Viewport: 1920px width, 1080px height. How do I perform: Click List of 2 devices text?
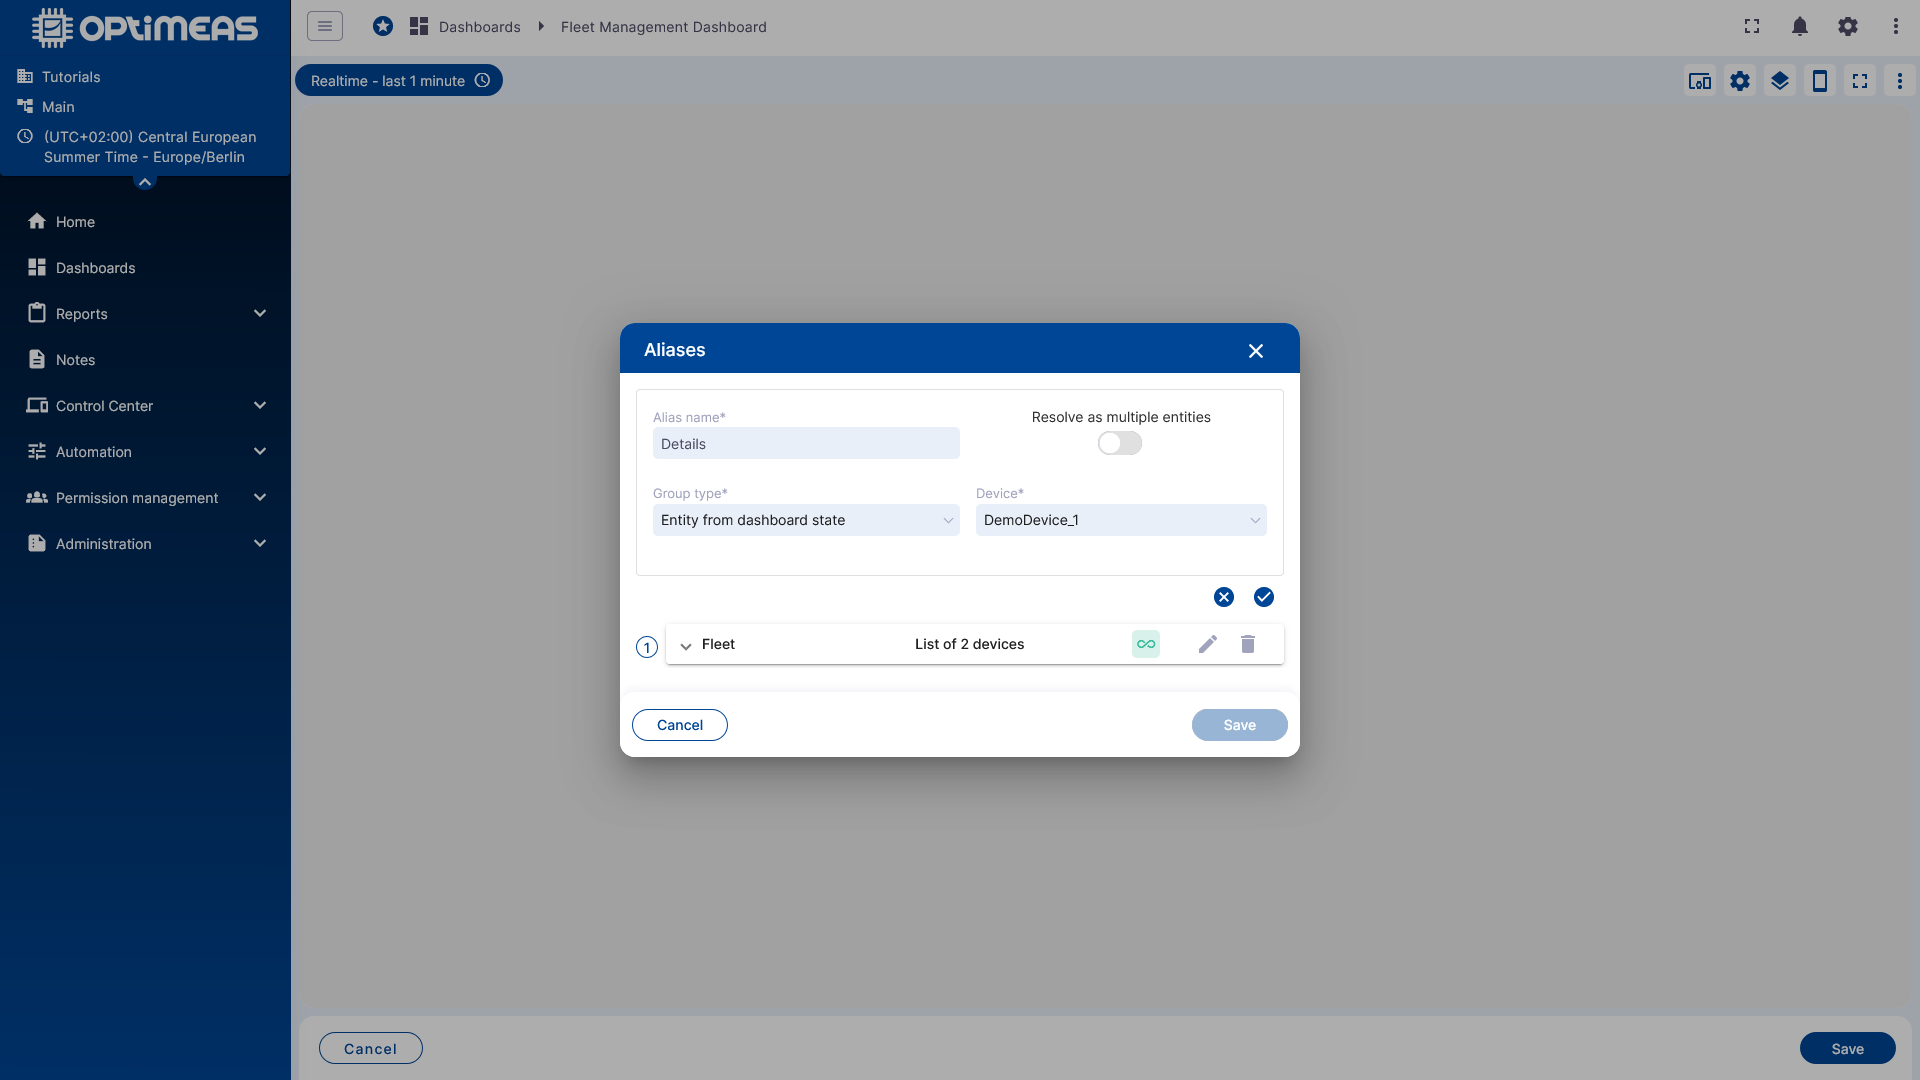click(969, 644)
